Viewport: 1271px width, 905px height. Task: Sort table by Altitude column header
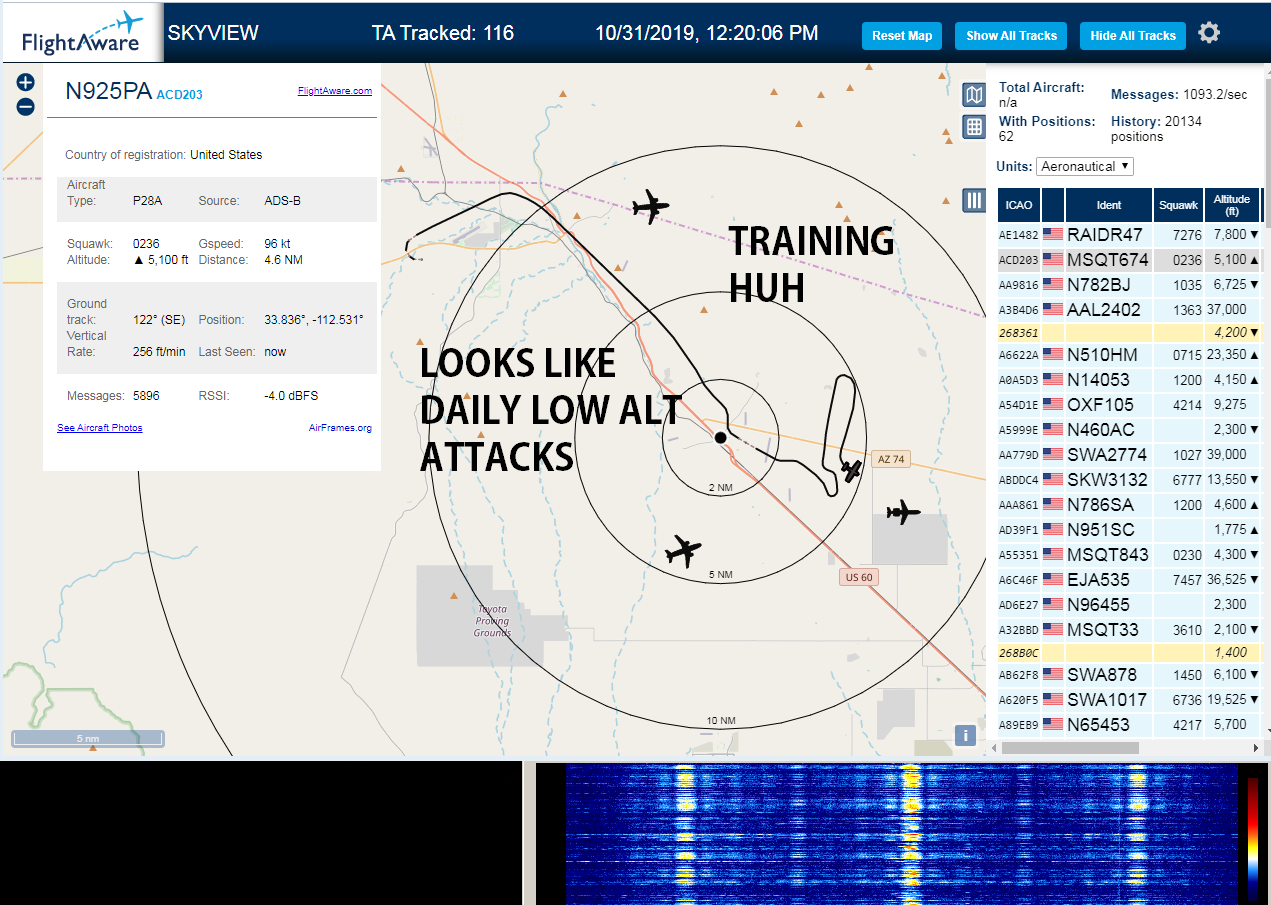coord(1232,205)
